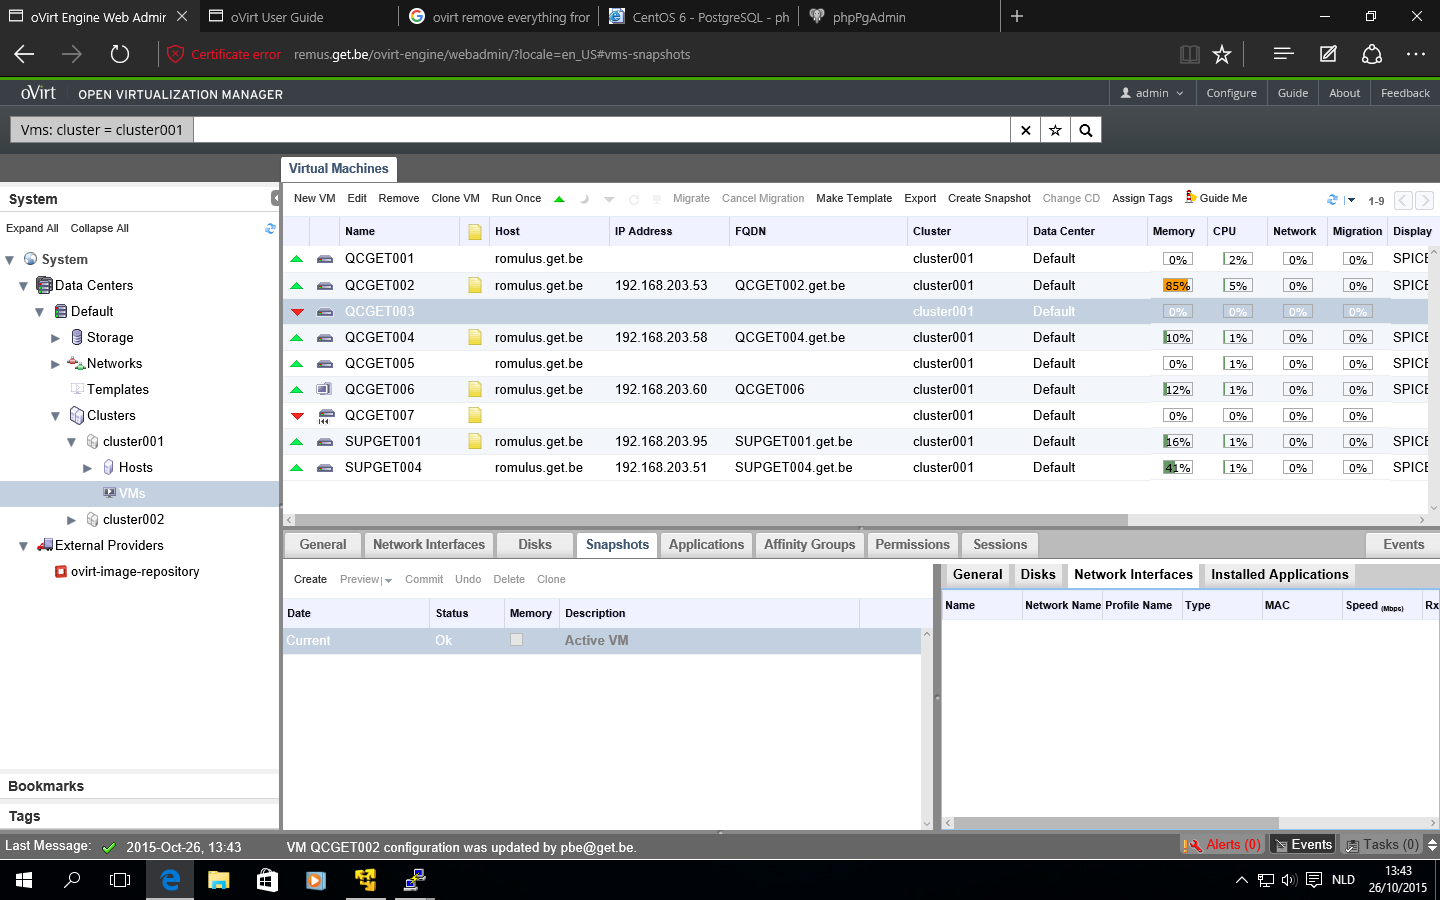Click the Collapse All link

click(99, 229)
